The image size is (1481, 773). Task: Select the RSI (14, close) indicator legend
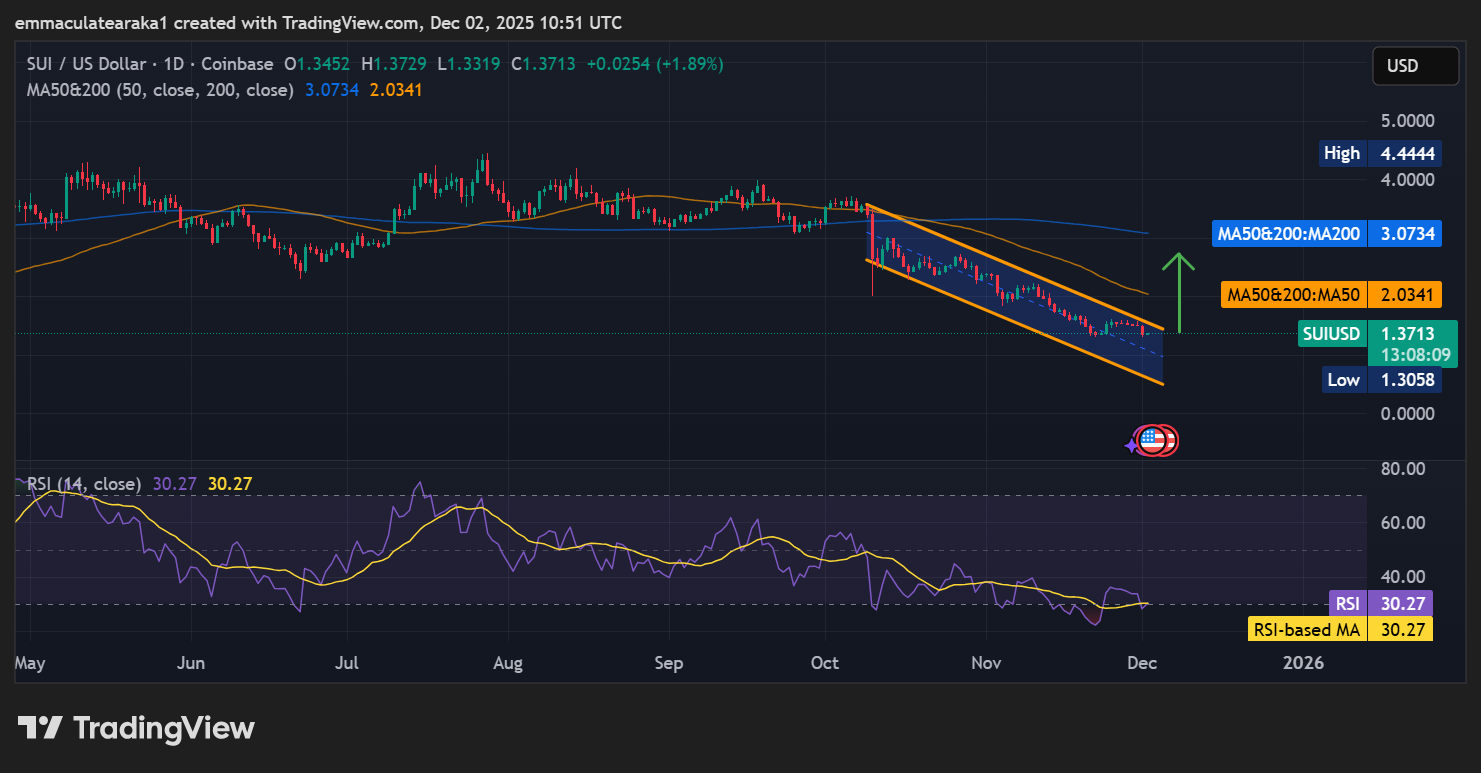[x=84, y=484]
